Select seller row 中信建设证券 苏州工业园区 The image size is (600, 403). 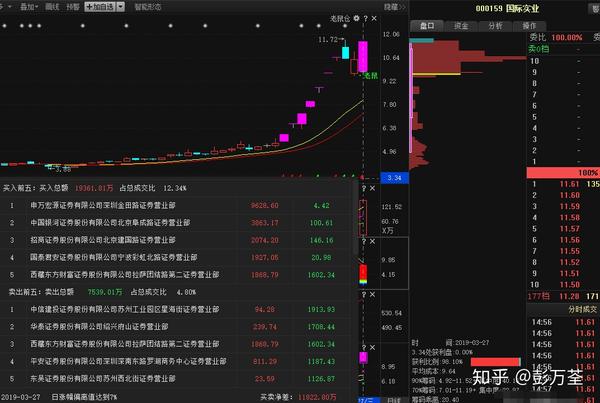176,309
